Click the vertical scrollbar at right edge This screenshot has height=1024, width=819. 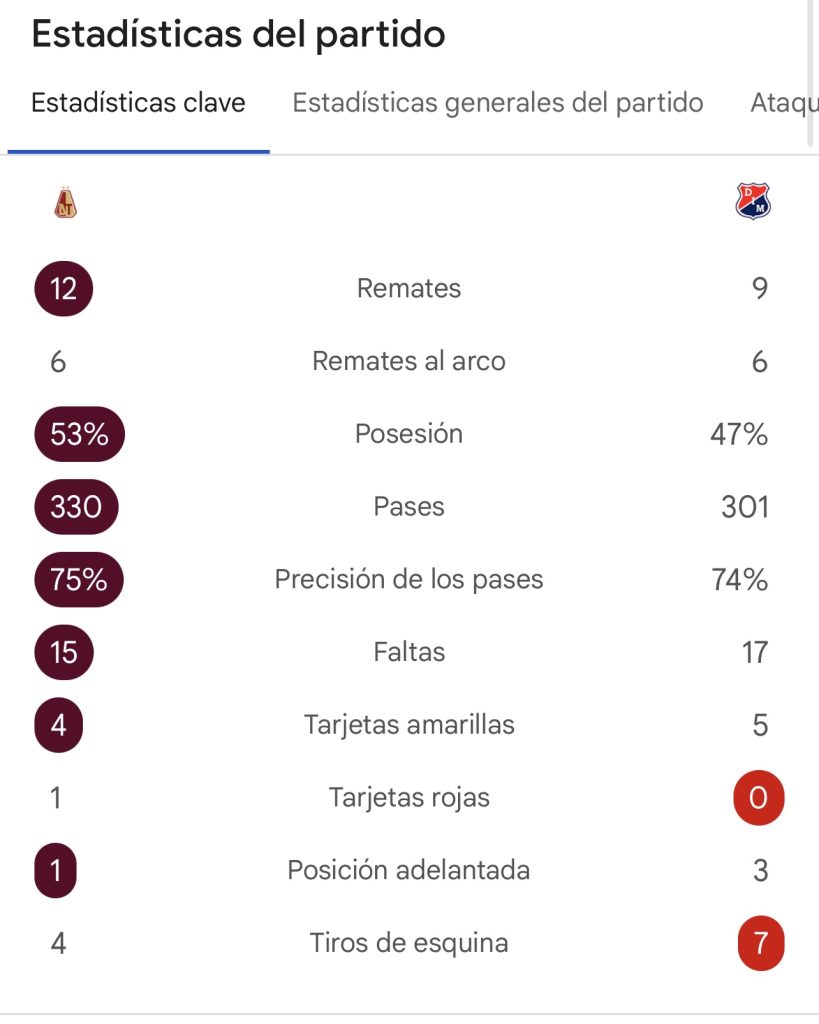point(810,72)
